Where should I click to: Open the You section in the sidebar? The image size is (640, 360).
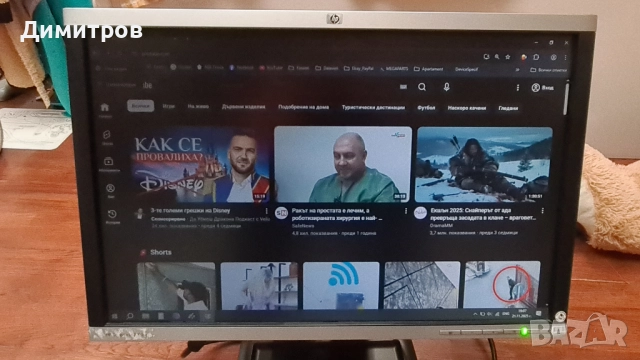click(111, 191)
